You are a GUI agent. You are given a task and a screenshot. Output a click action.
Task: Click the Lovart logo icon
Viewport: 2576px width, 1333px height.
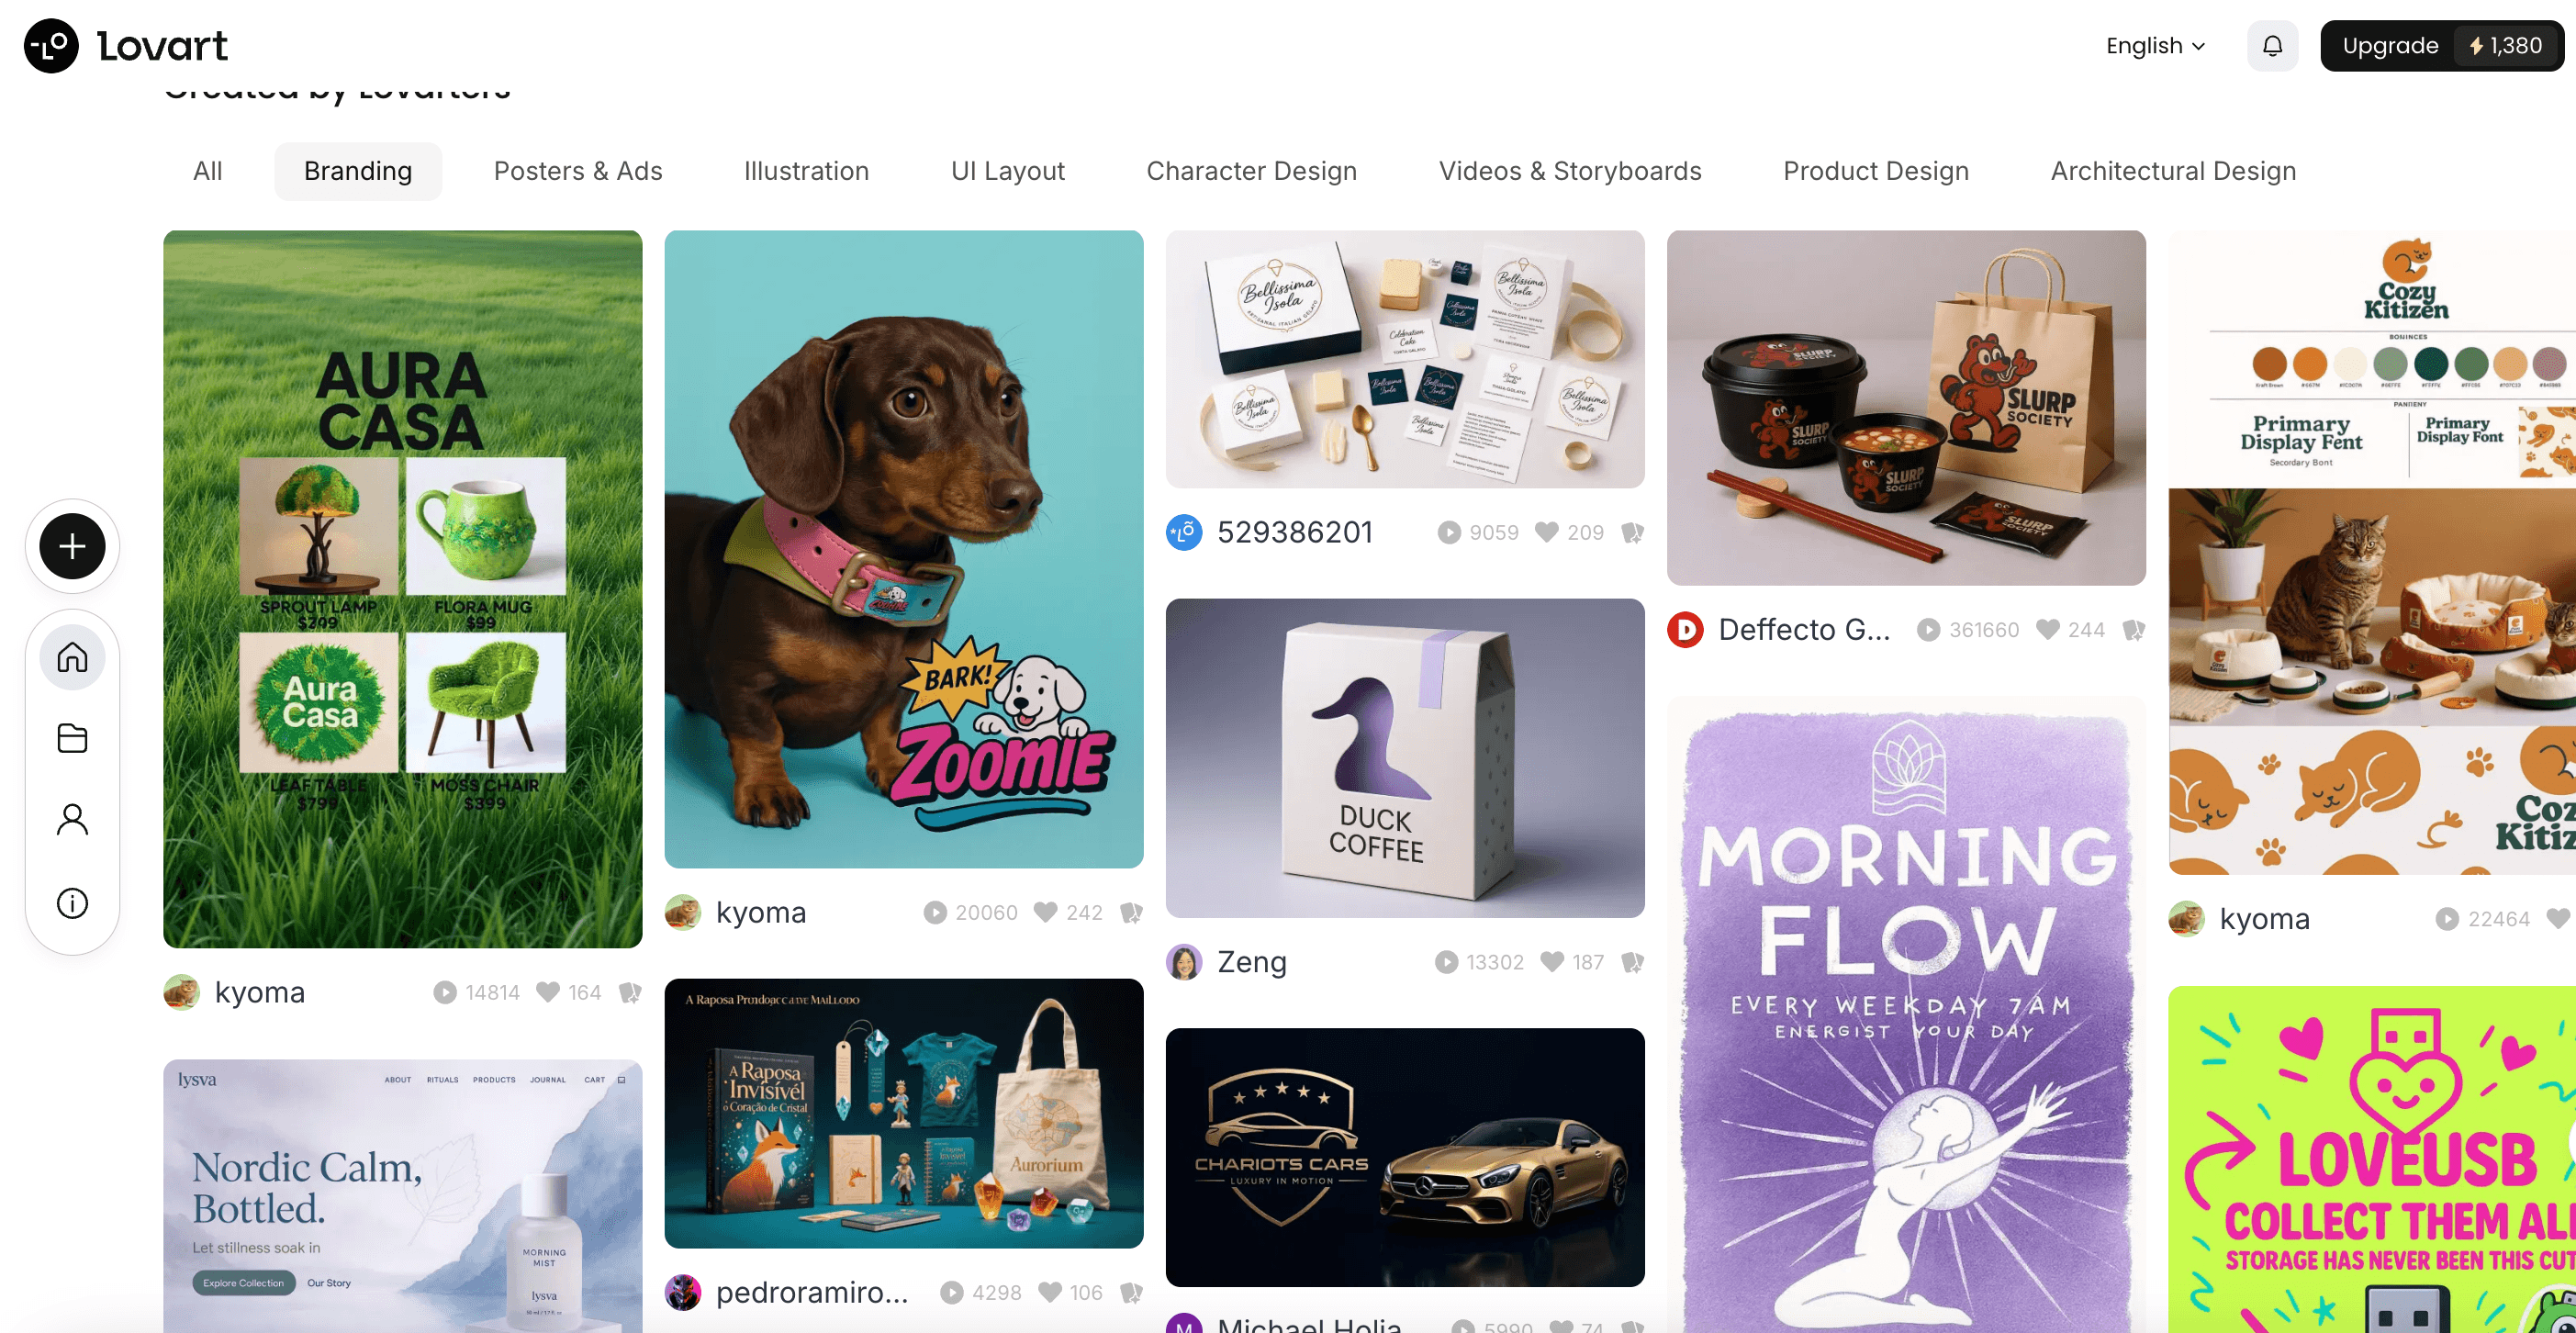51,46
